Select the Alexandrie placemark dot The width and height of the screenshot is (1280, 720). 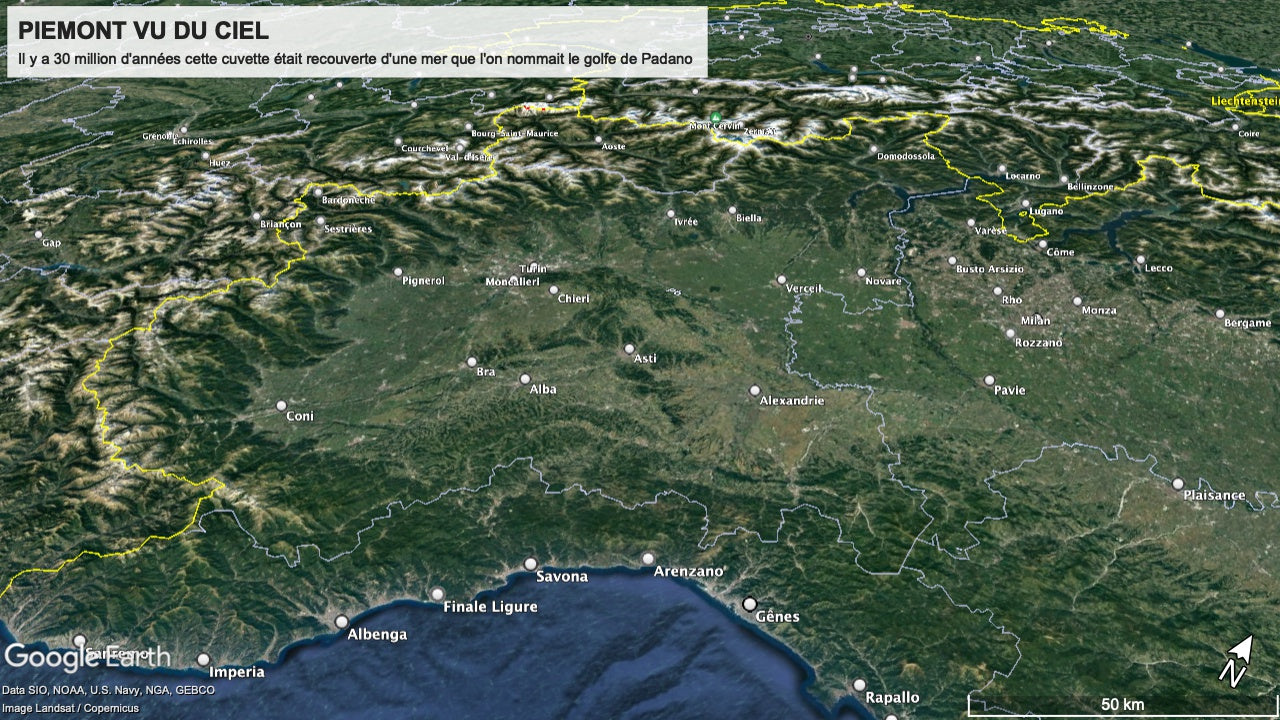[x=755, y=391]
